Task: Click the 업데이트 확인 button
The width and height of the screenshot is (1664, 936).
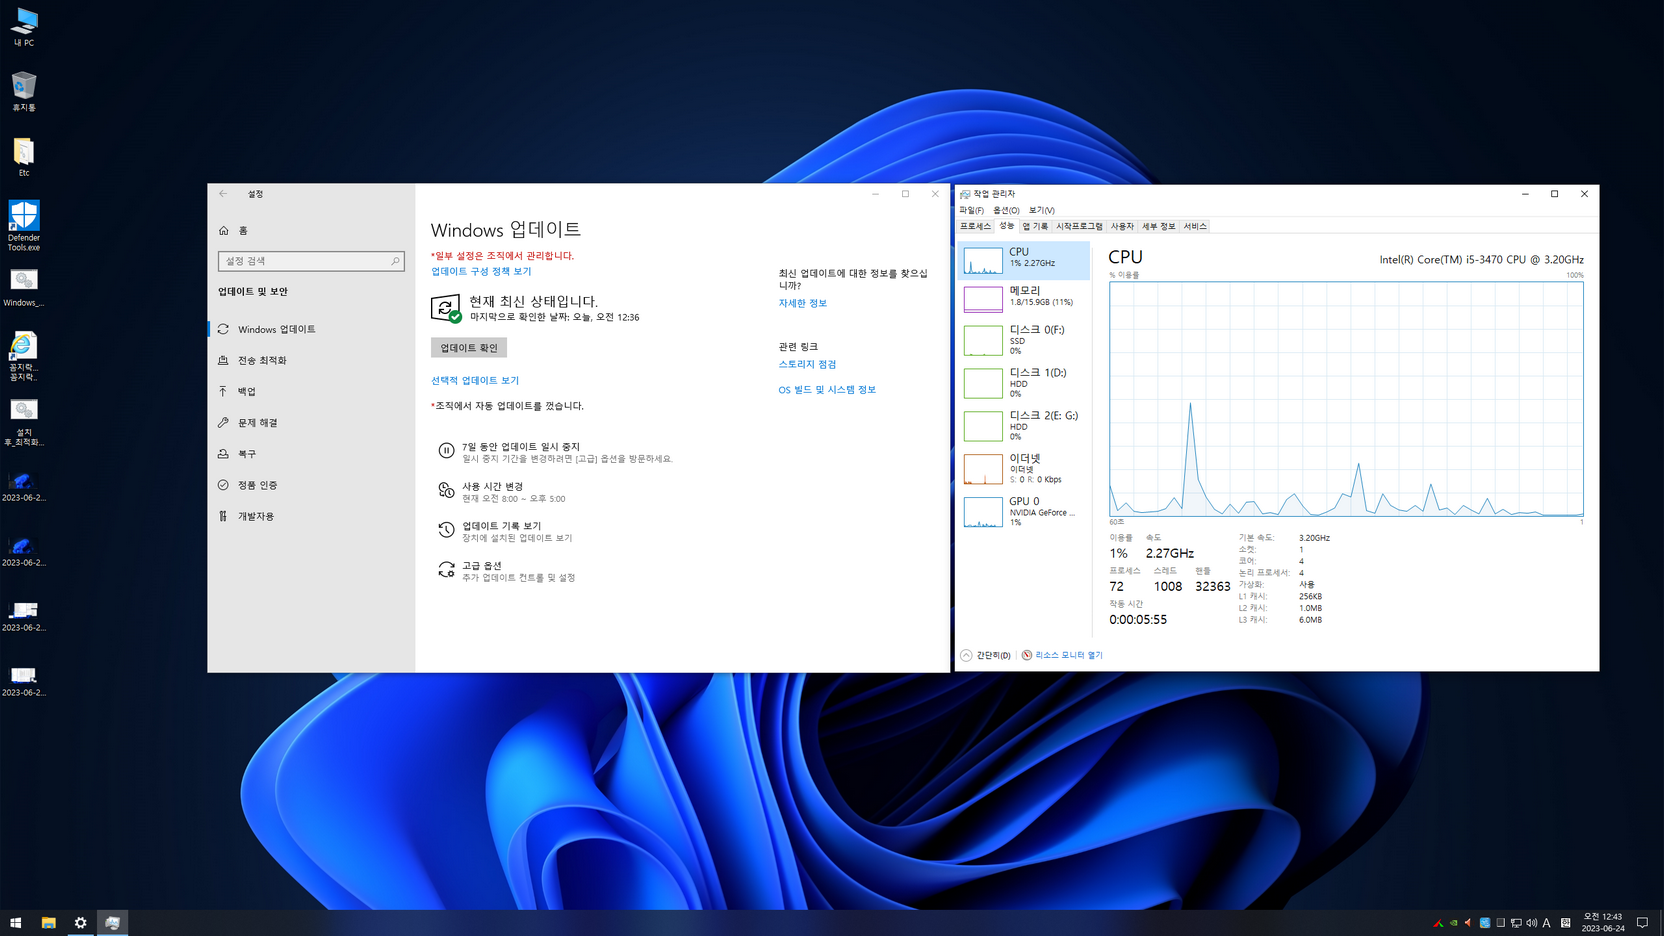Action: [x=469, y=348]
